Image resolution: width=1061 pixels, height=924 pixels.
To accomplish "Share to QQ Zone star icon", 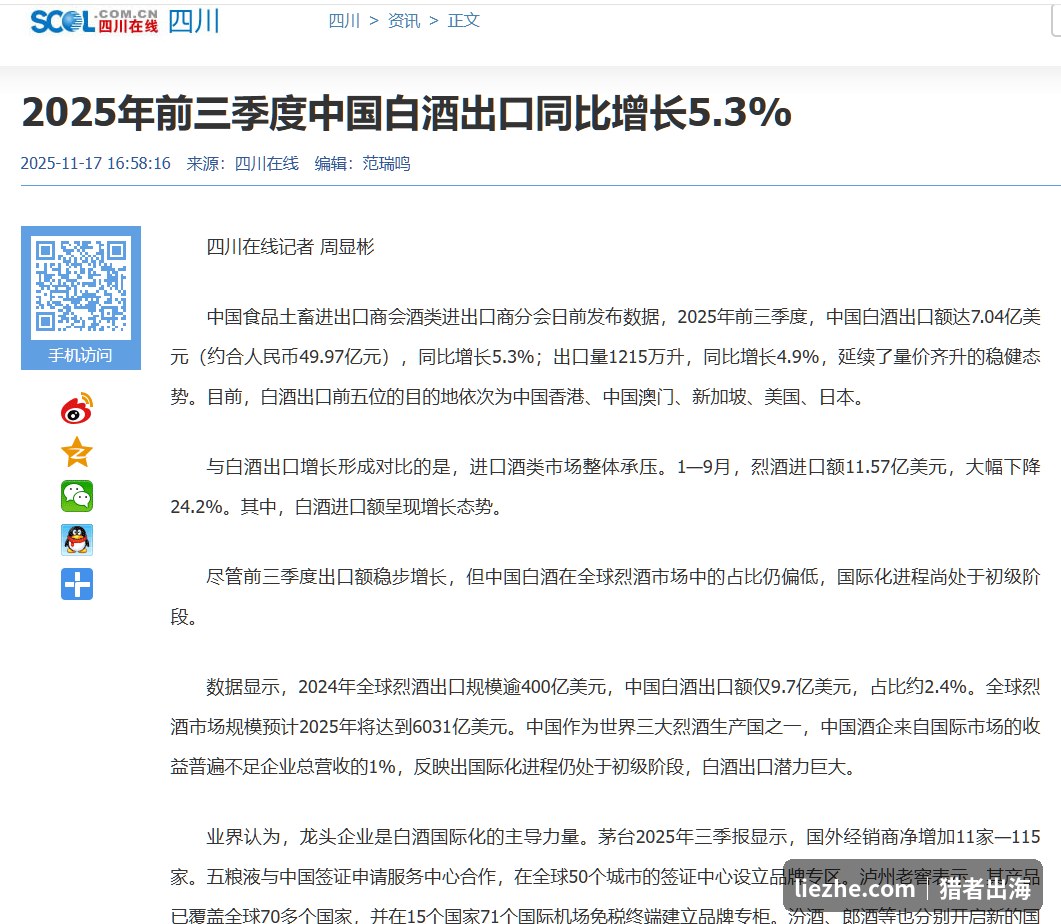I will point(76,453).
